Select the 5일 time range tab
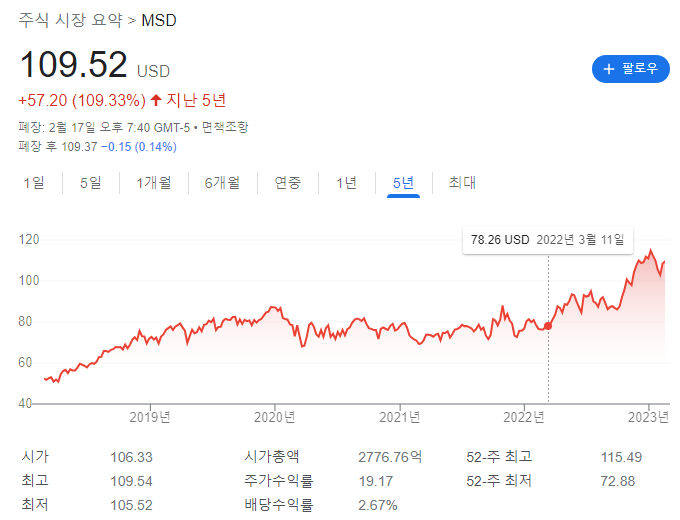The height and width of the screenshot is (520, 680). click(x=91, y=183)
